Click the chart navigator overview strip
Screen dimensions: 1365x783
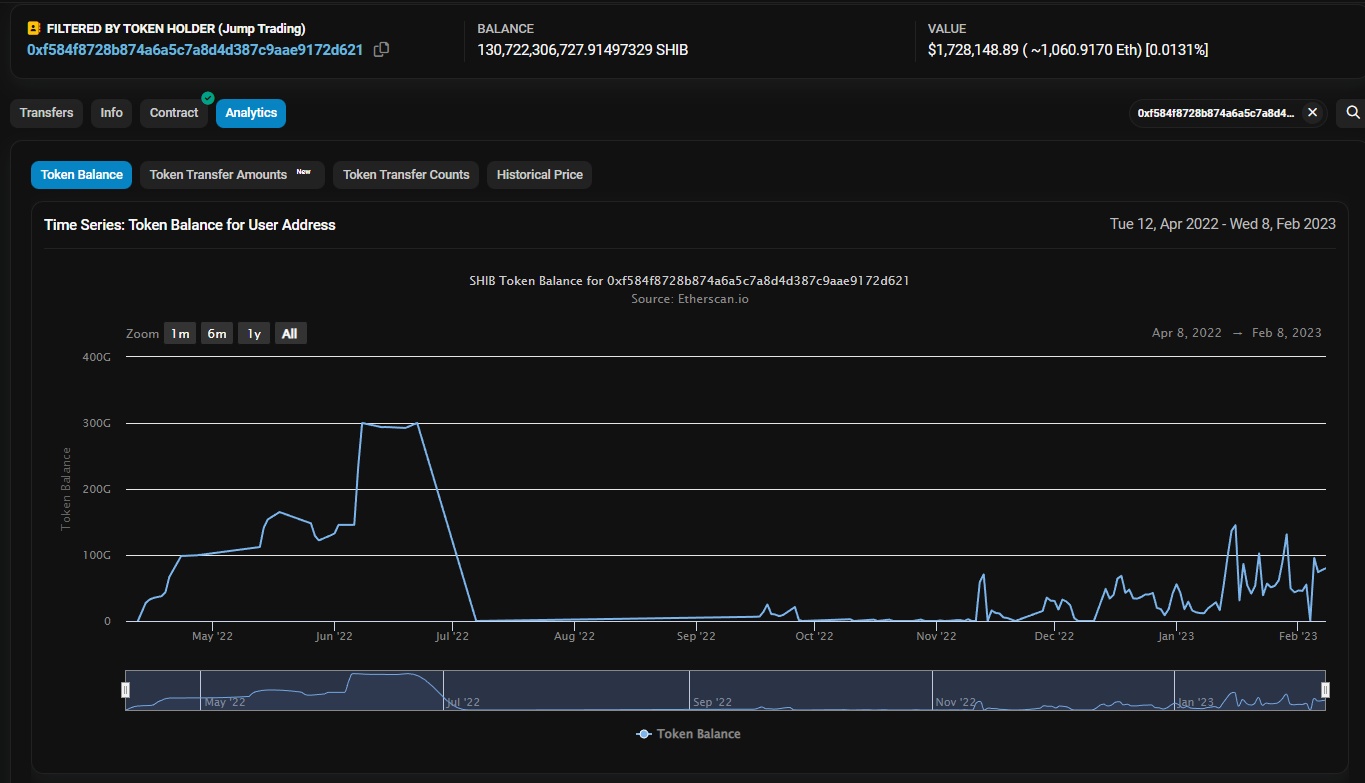pos(725,690)
